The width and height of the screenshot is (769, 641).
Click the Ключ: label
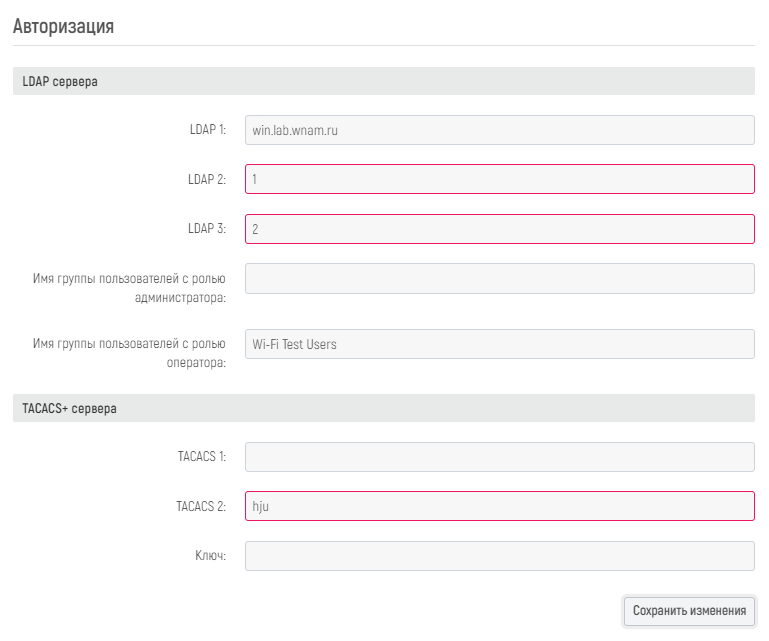pyautogui.click(x=210, y=556)
